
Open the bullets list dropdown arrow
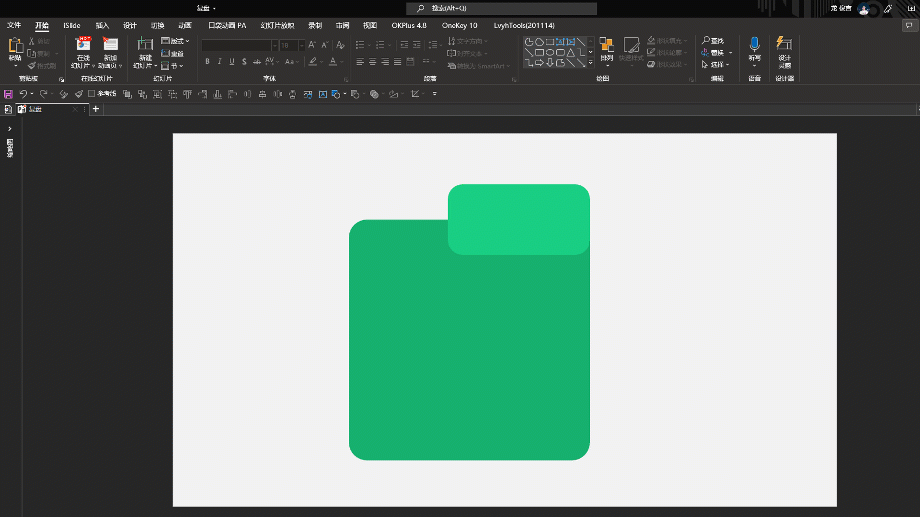369,45
